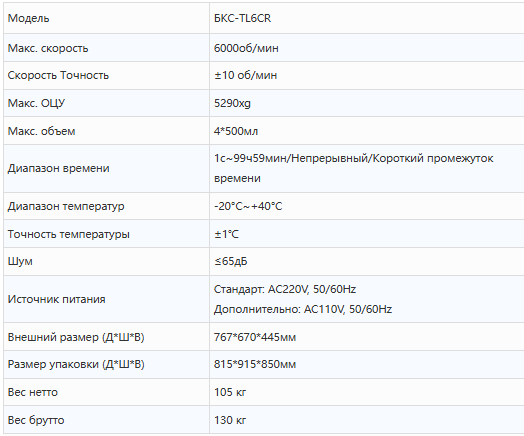524x436 pixels.
Task: Select the Модель label cell
Action: [106, 18]
